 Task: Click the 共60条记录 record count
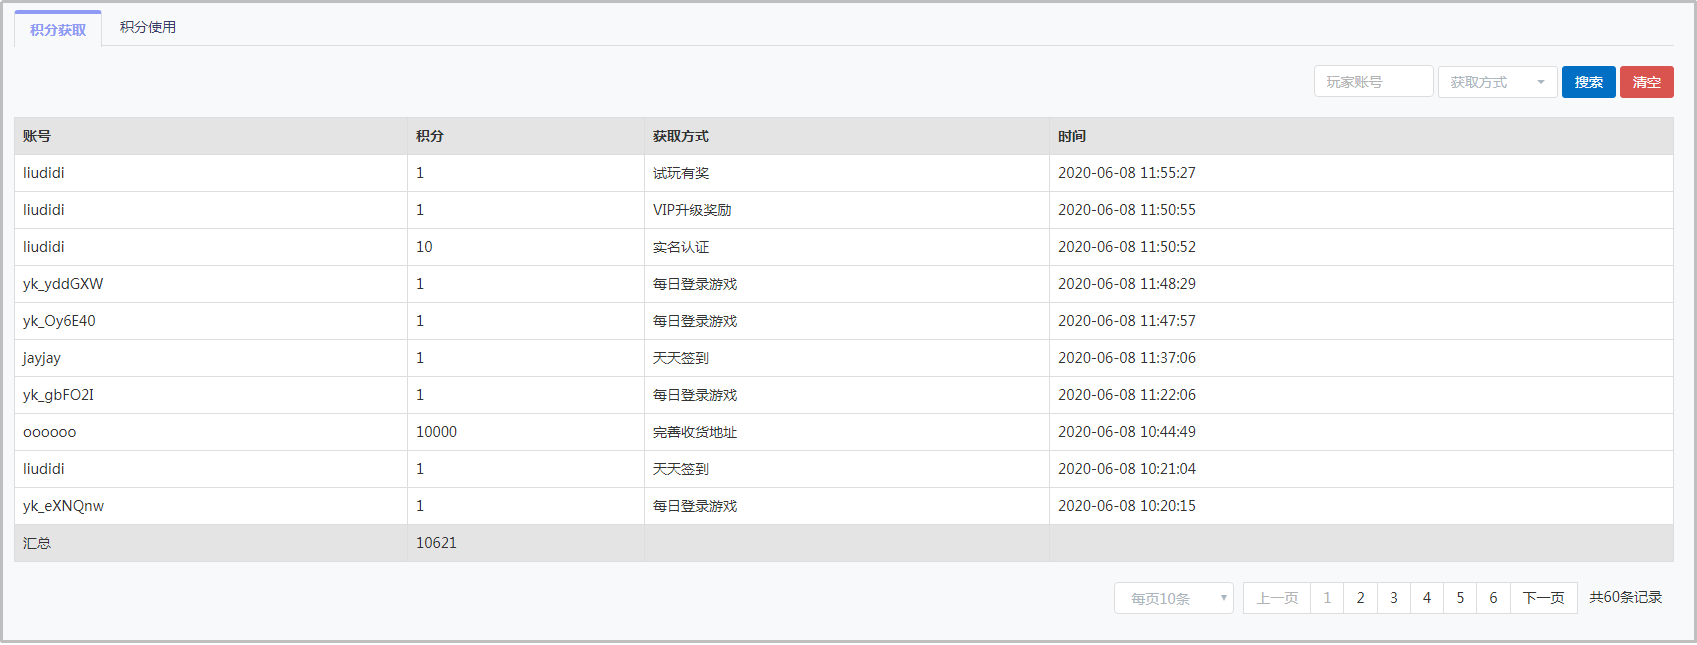[1626, 597]
